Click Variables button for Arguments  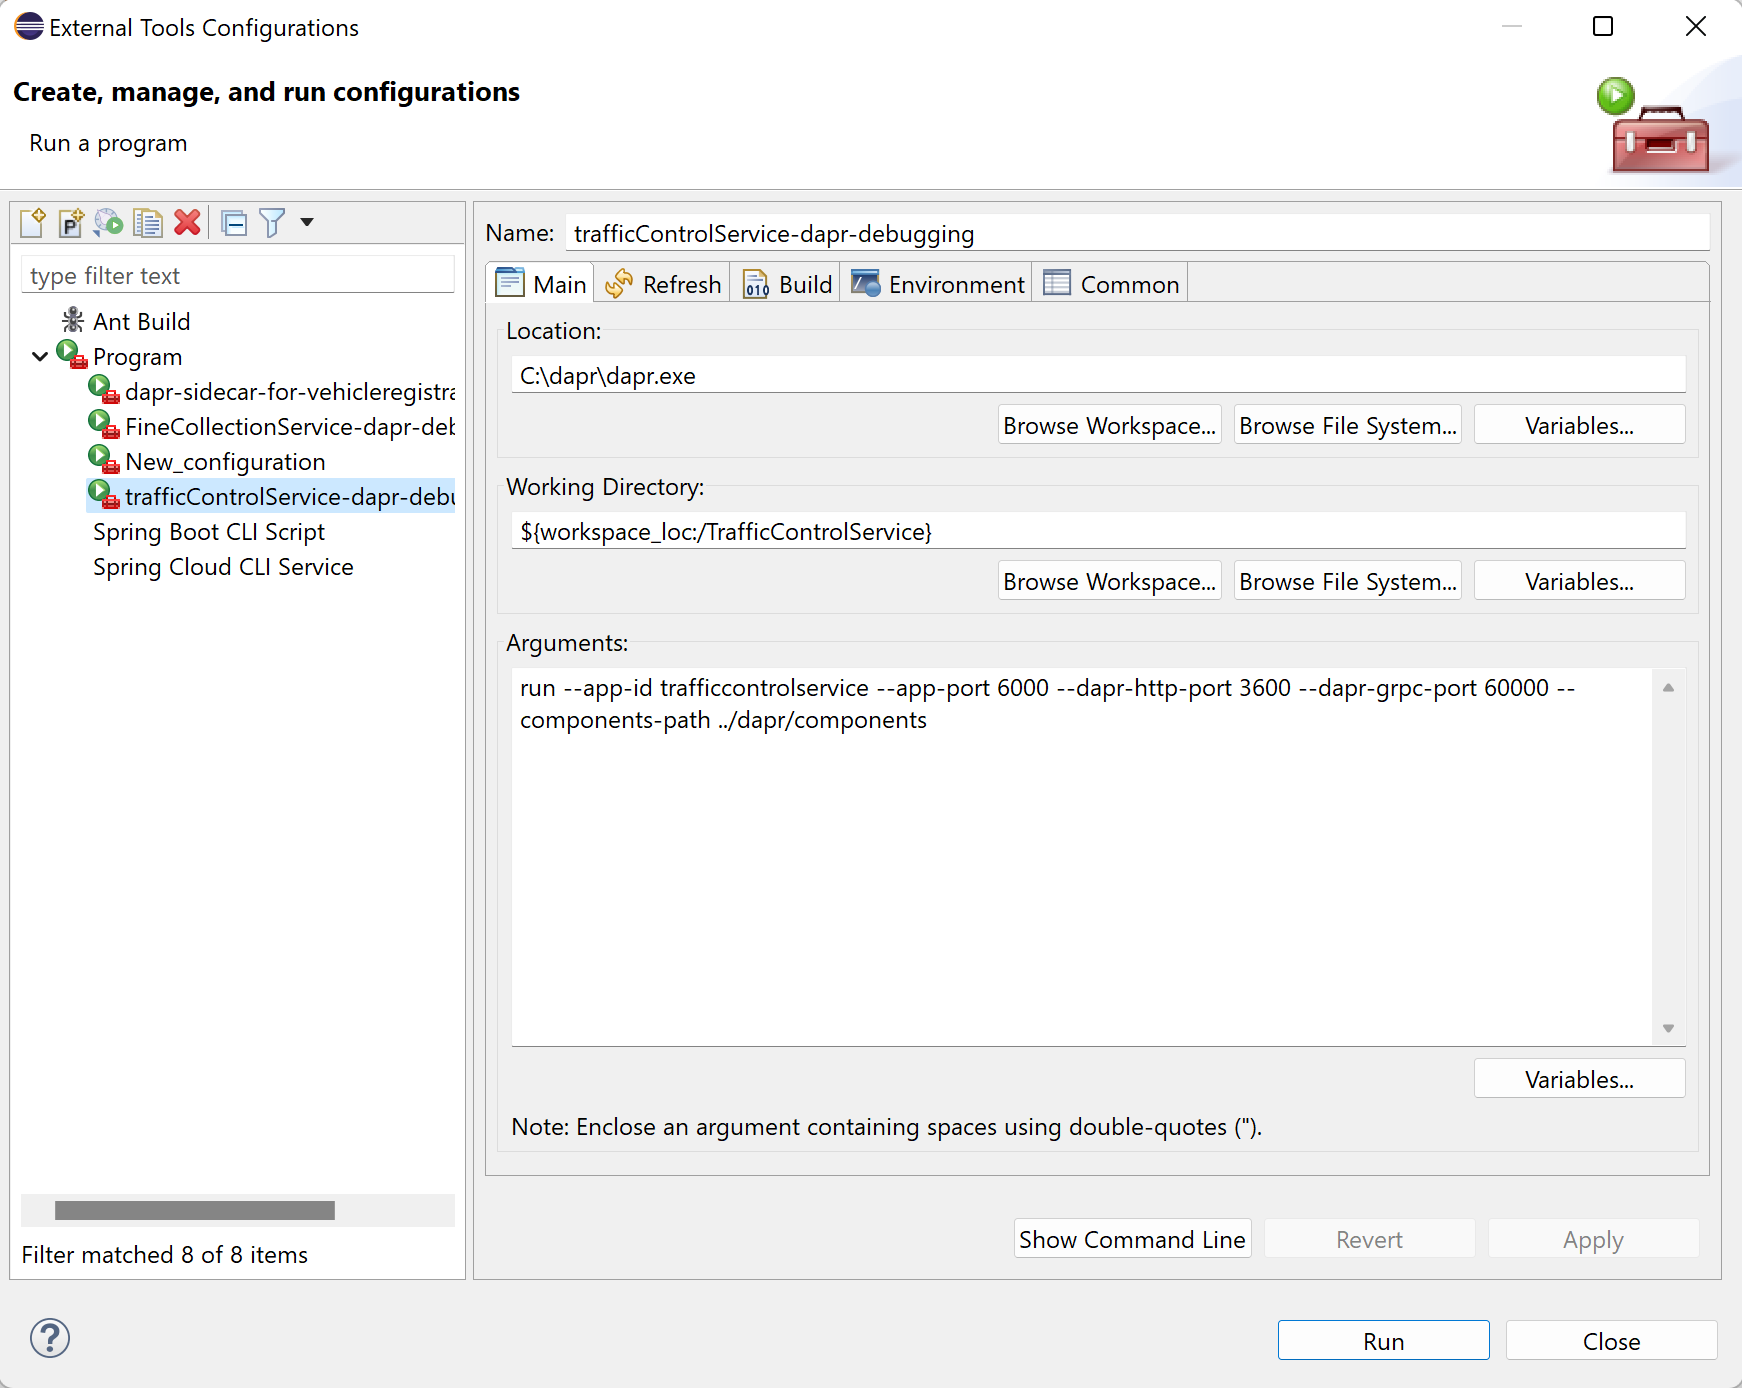[x=1579, y=1079]
